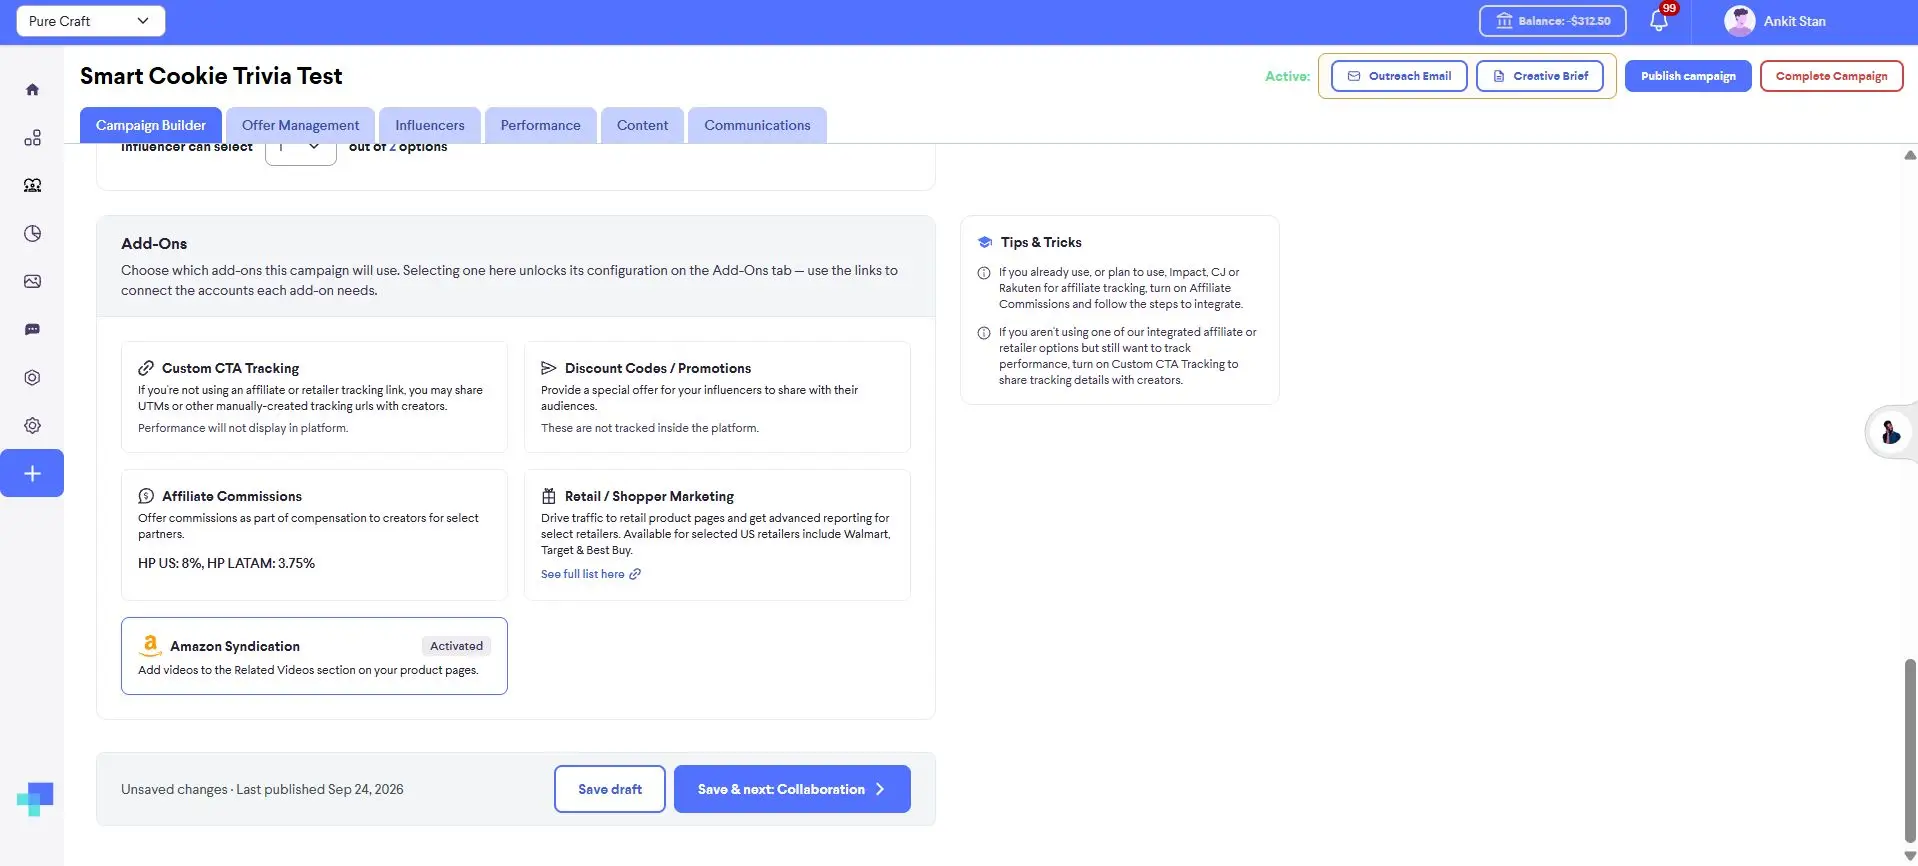Toggle the Custom CTA Tracking add-on card
Screen dimensions: 1918x866
[314, 397]
